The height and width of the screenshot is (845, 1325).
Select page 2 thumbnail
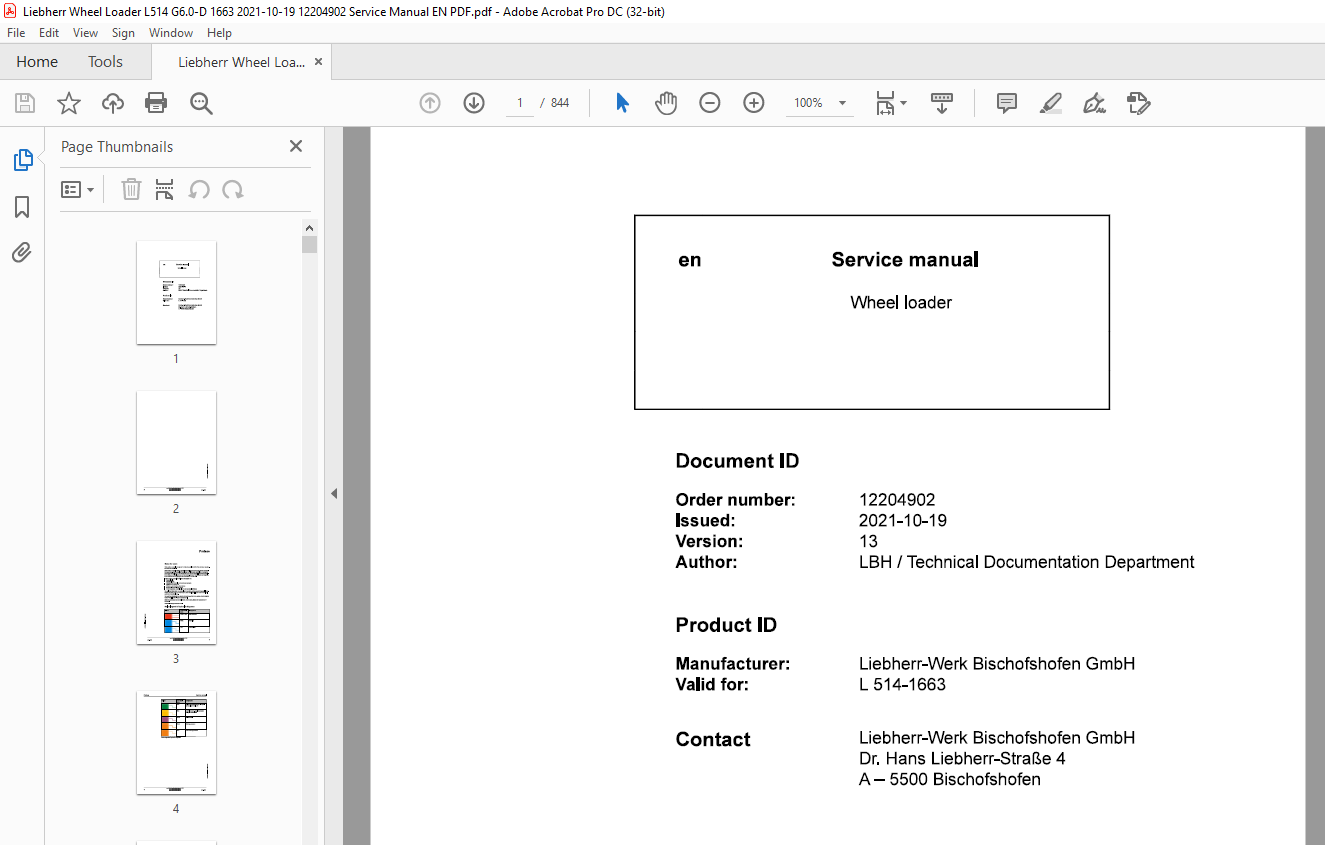176,442
